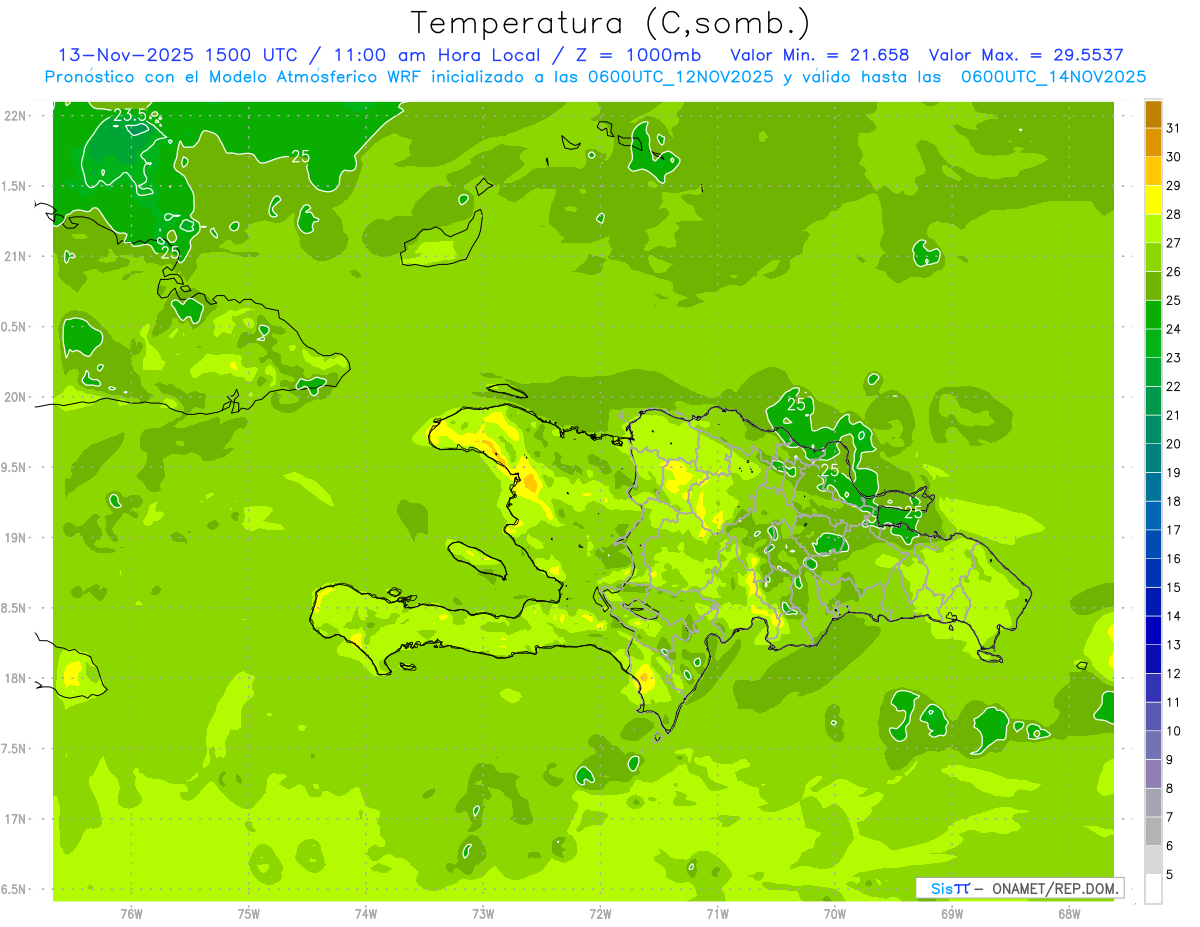Click the '17N' latitude axis label
1200x927 pixels.
tap(17, 819)
